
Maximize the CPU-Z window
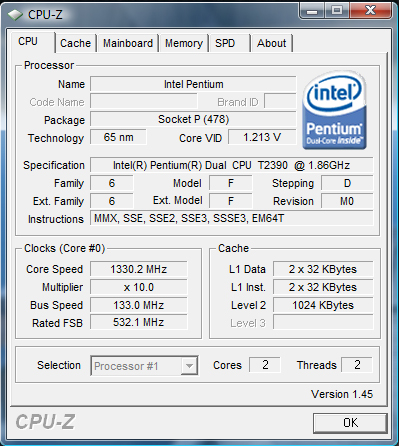click(x=337, y=11)
